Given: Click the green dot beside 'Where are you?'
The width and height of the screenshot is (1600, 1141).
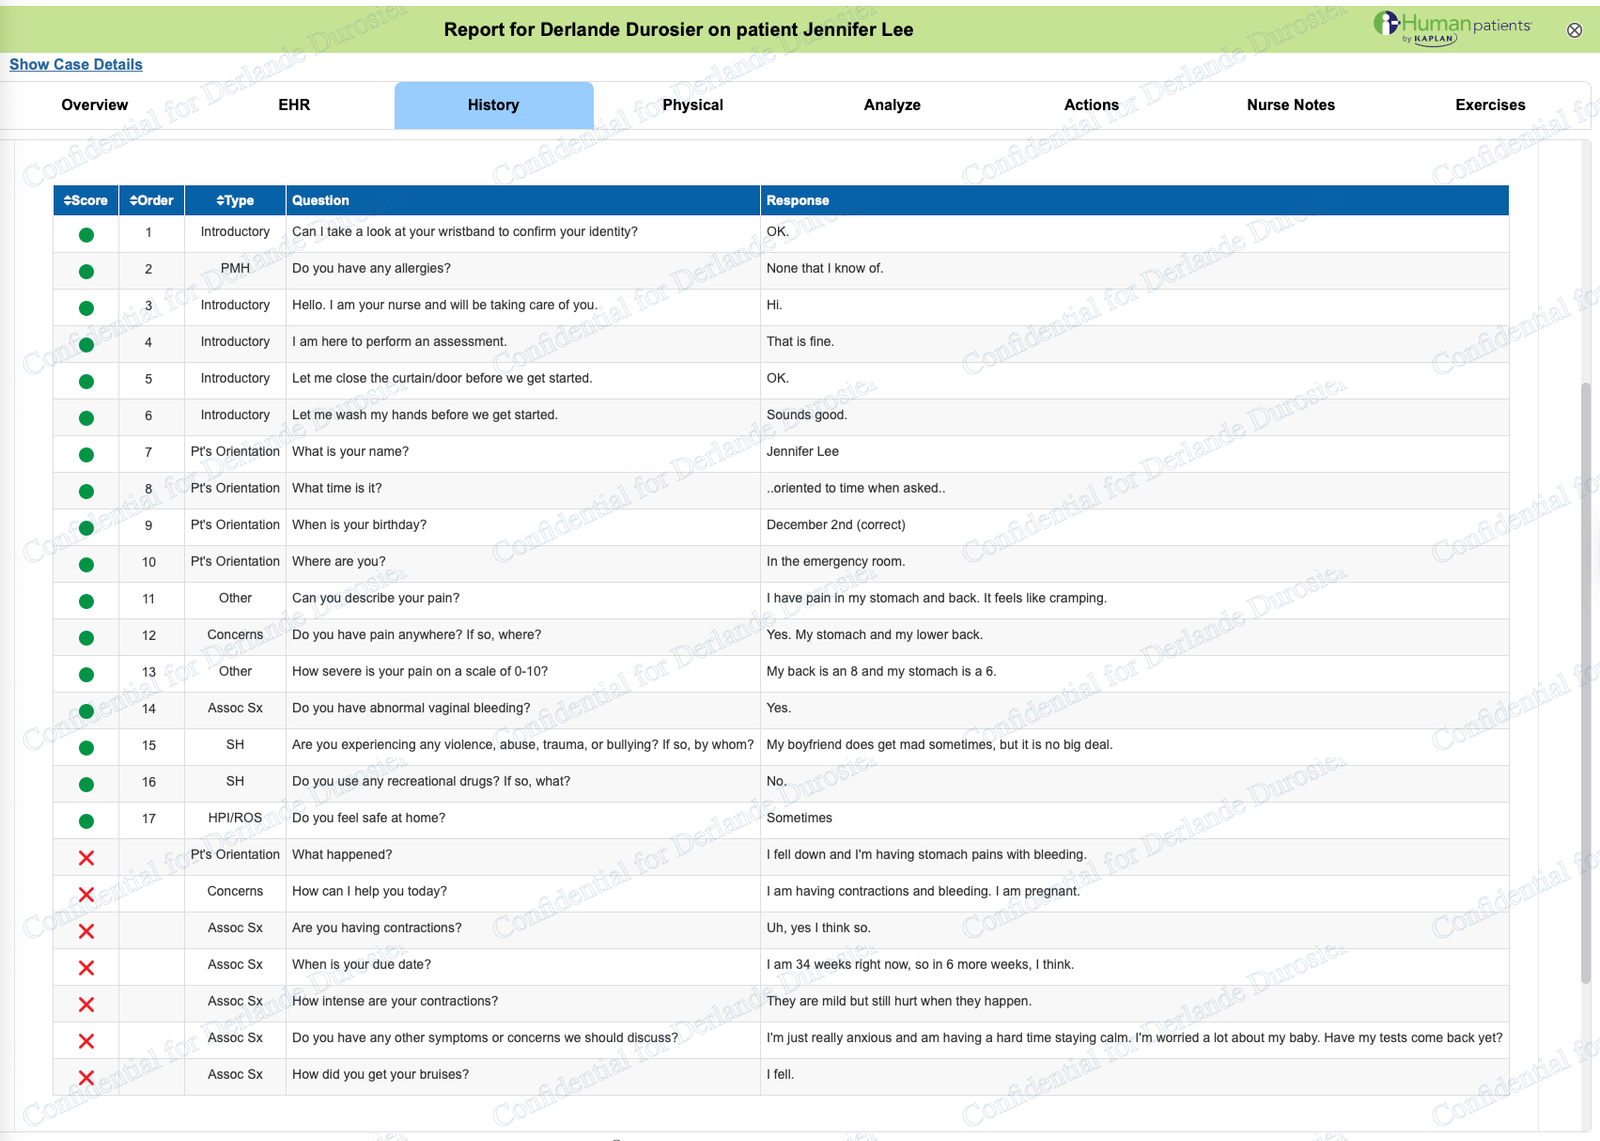Looking at the screenshot, I should pos(86,565).
